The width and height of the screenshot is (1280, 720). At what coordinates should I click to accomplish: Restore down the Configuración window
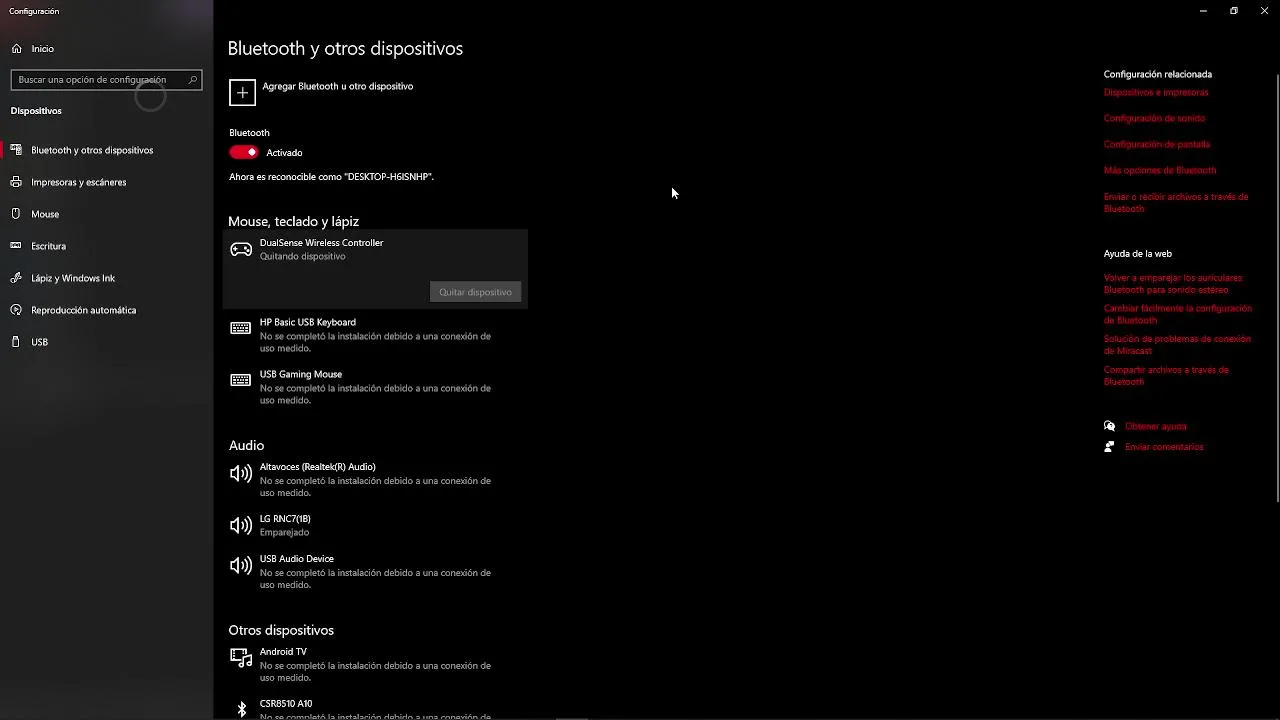click(x=1234, y=11)
